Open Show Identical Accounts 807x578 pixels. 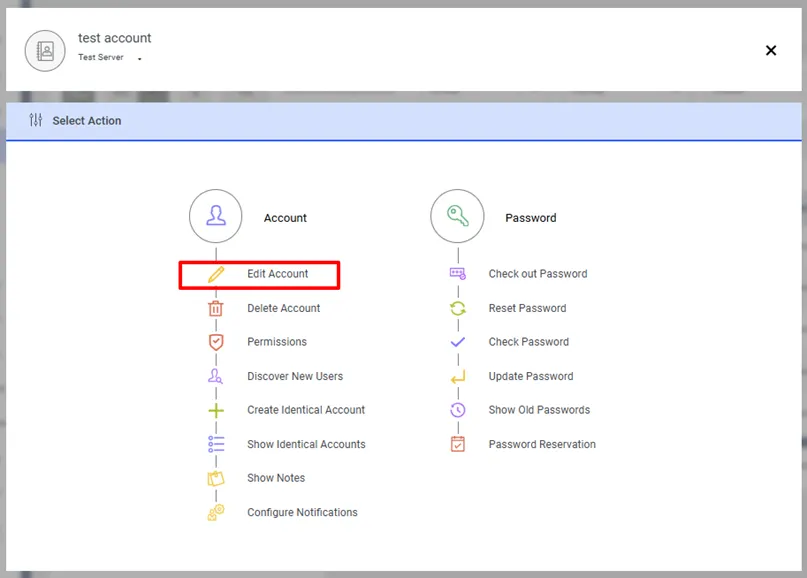(306, 444)
